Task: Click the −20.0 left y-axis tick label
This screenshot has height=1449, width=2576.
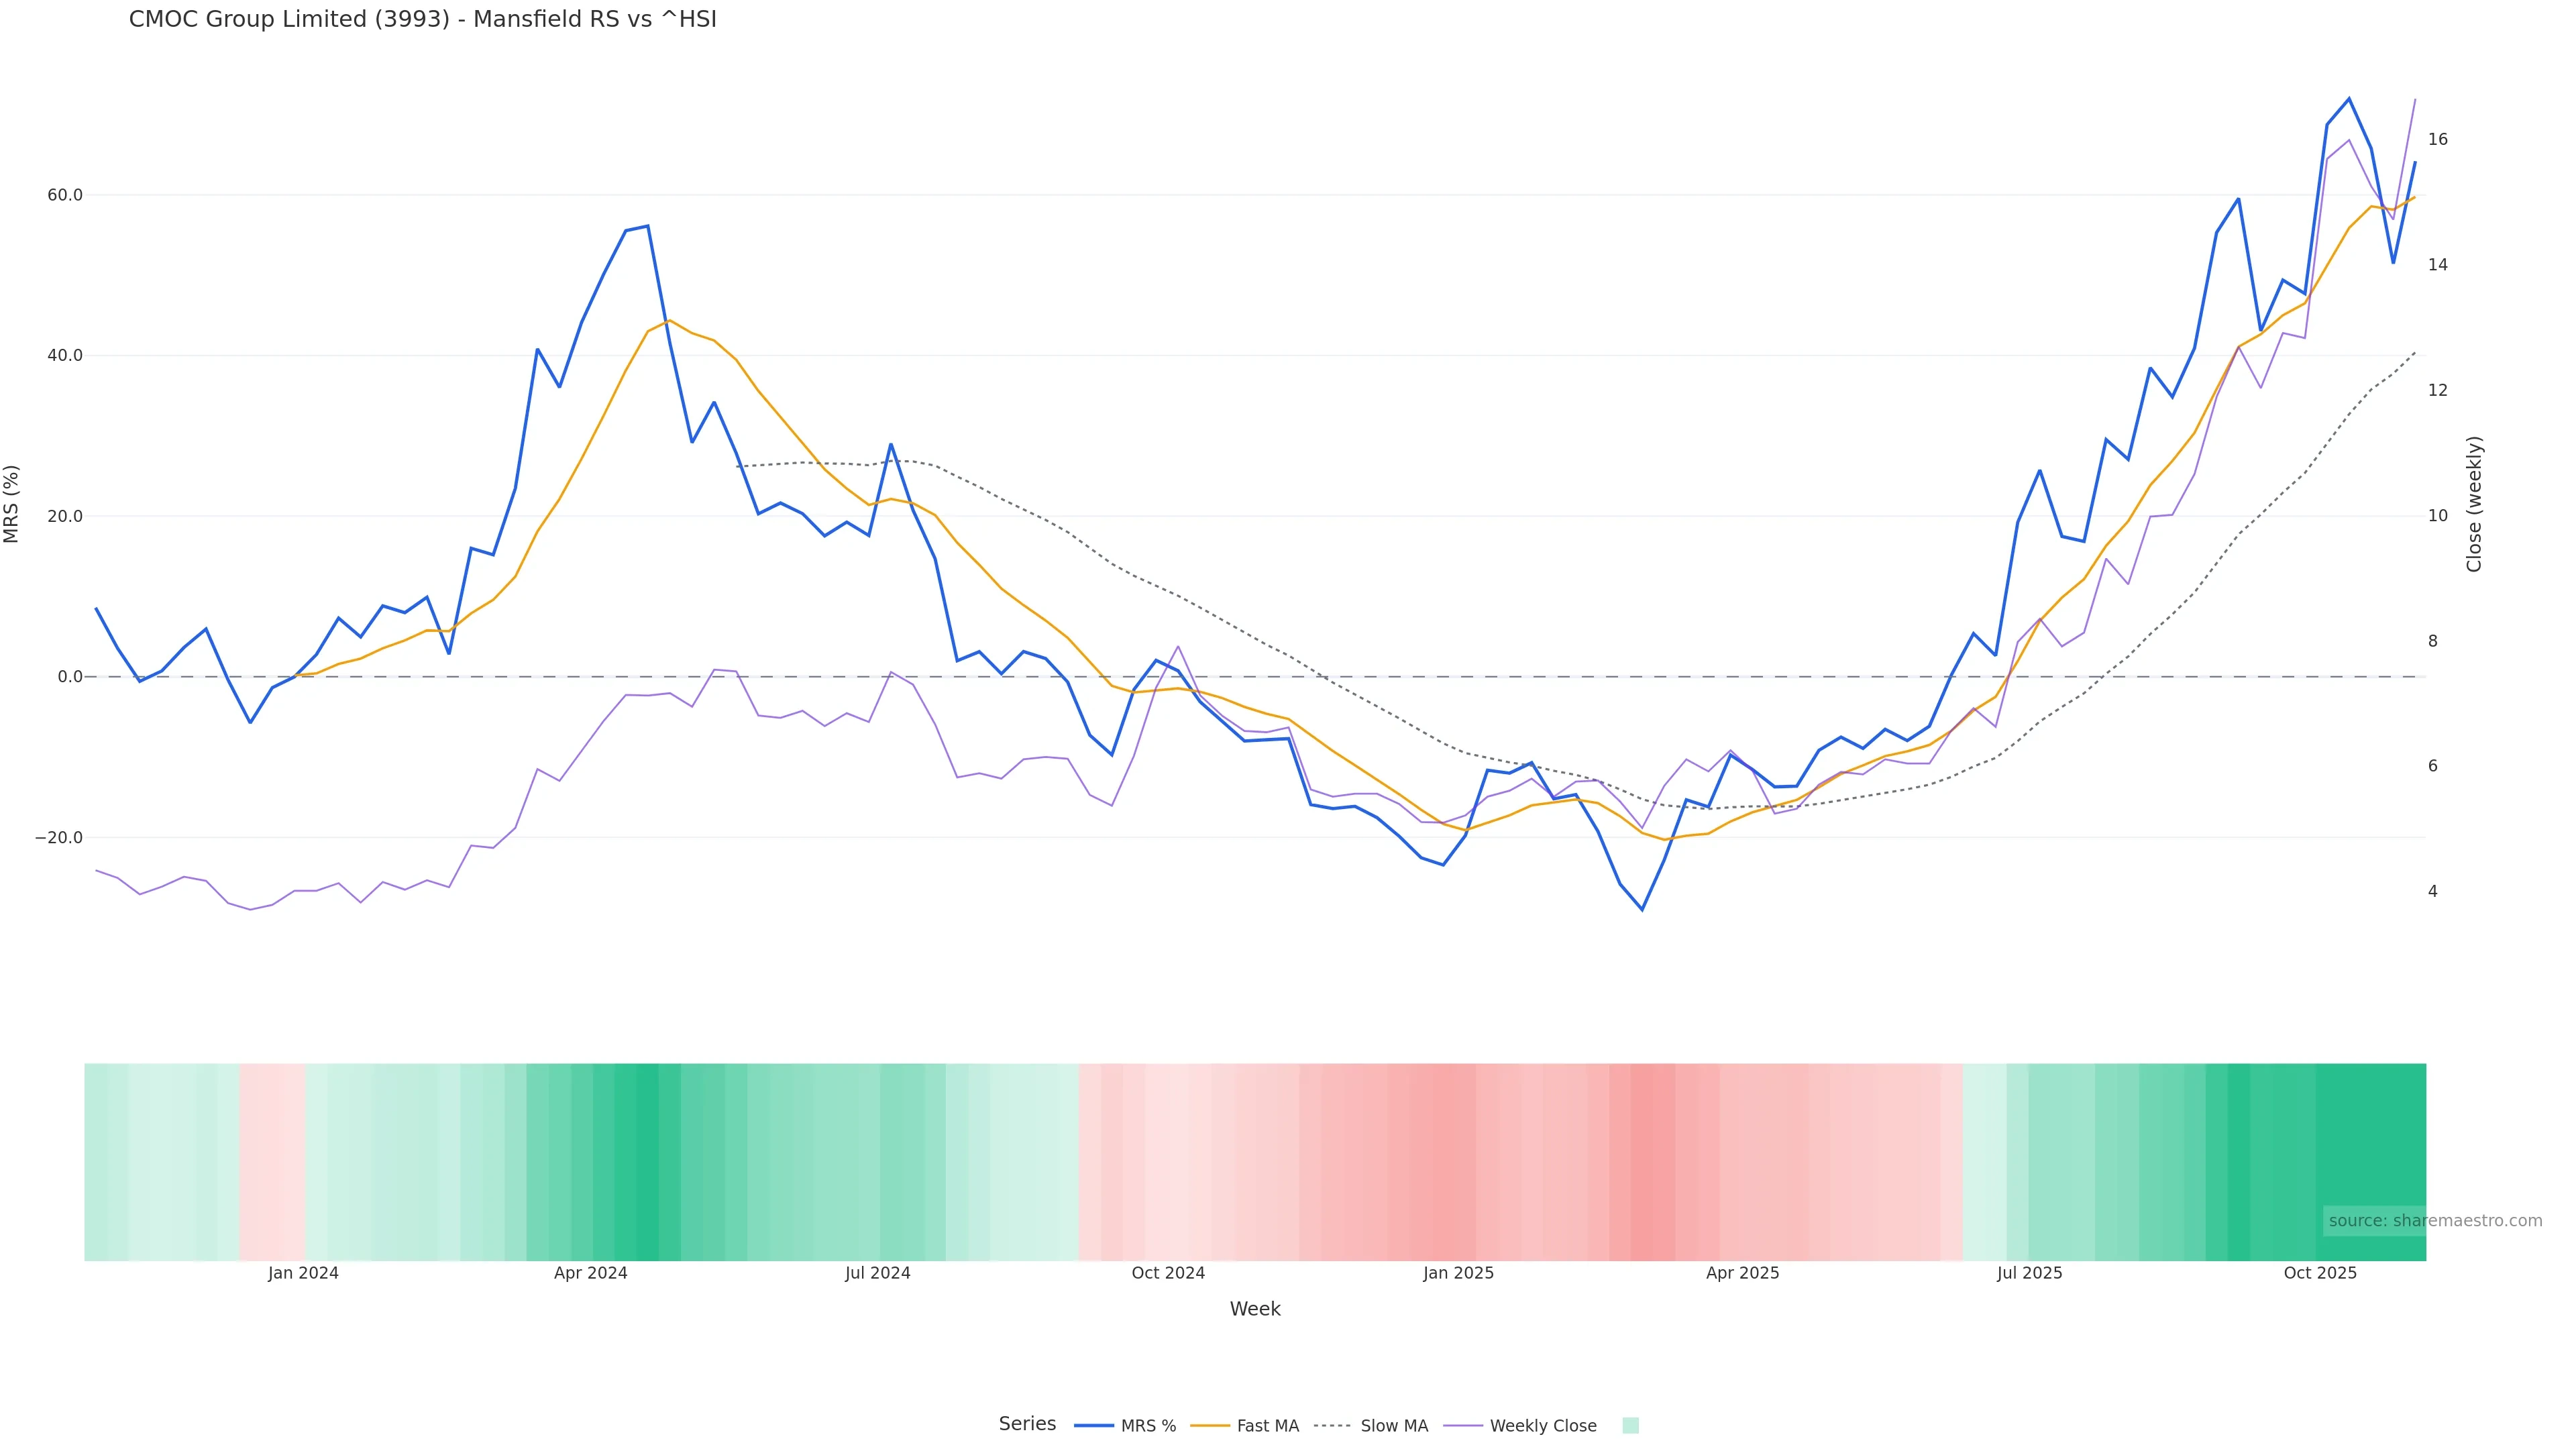Action: pyautogui.click(x=59, y=838)
